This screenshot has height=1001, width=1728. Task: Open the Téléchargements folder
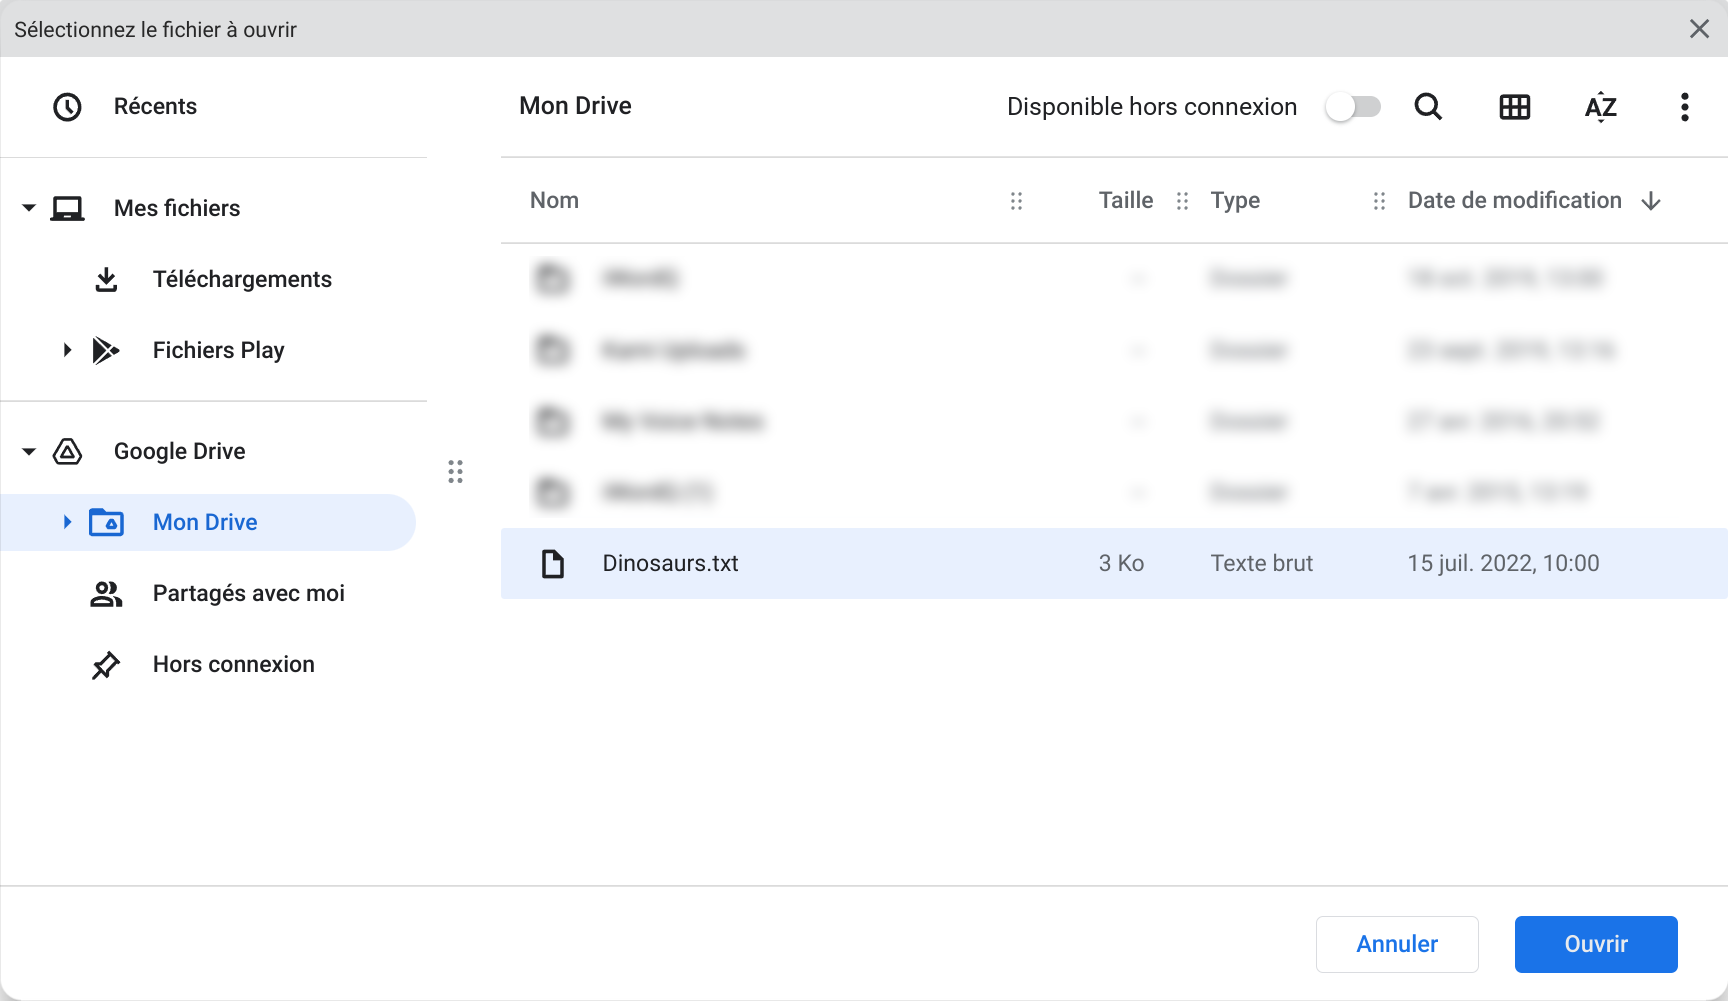[x=242, y=279]
